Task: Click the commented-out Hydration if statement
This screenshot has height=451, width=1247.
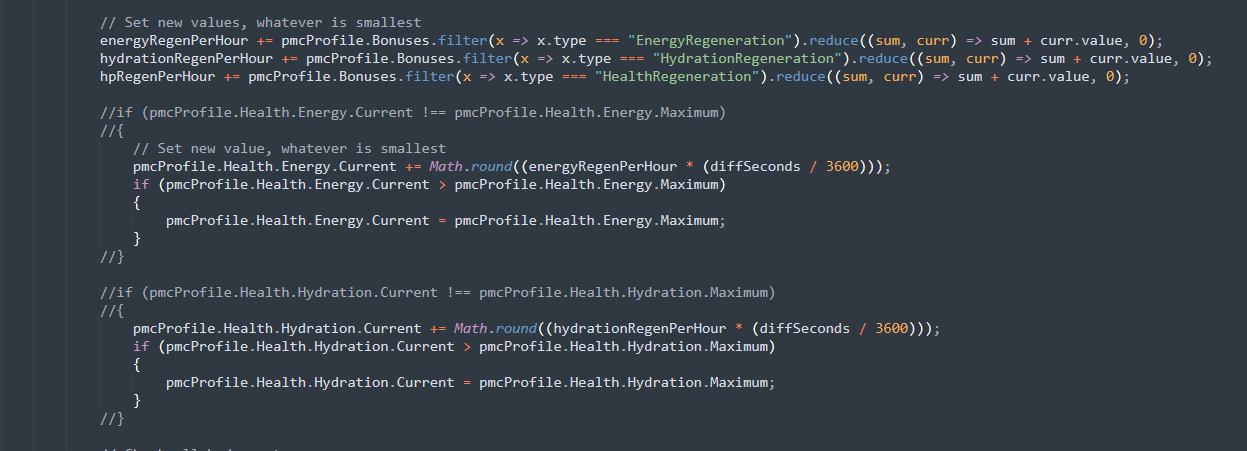Action: point(436,292)
